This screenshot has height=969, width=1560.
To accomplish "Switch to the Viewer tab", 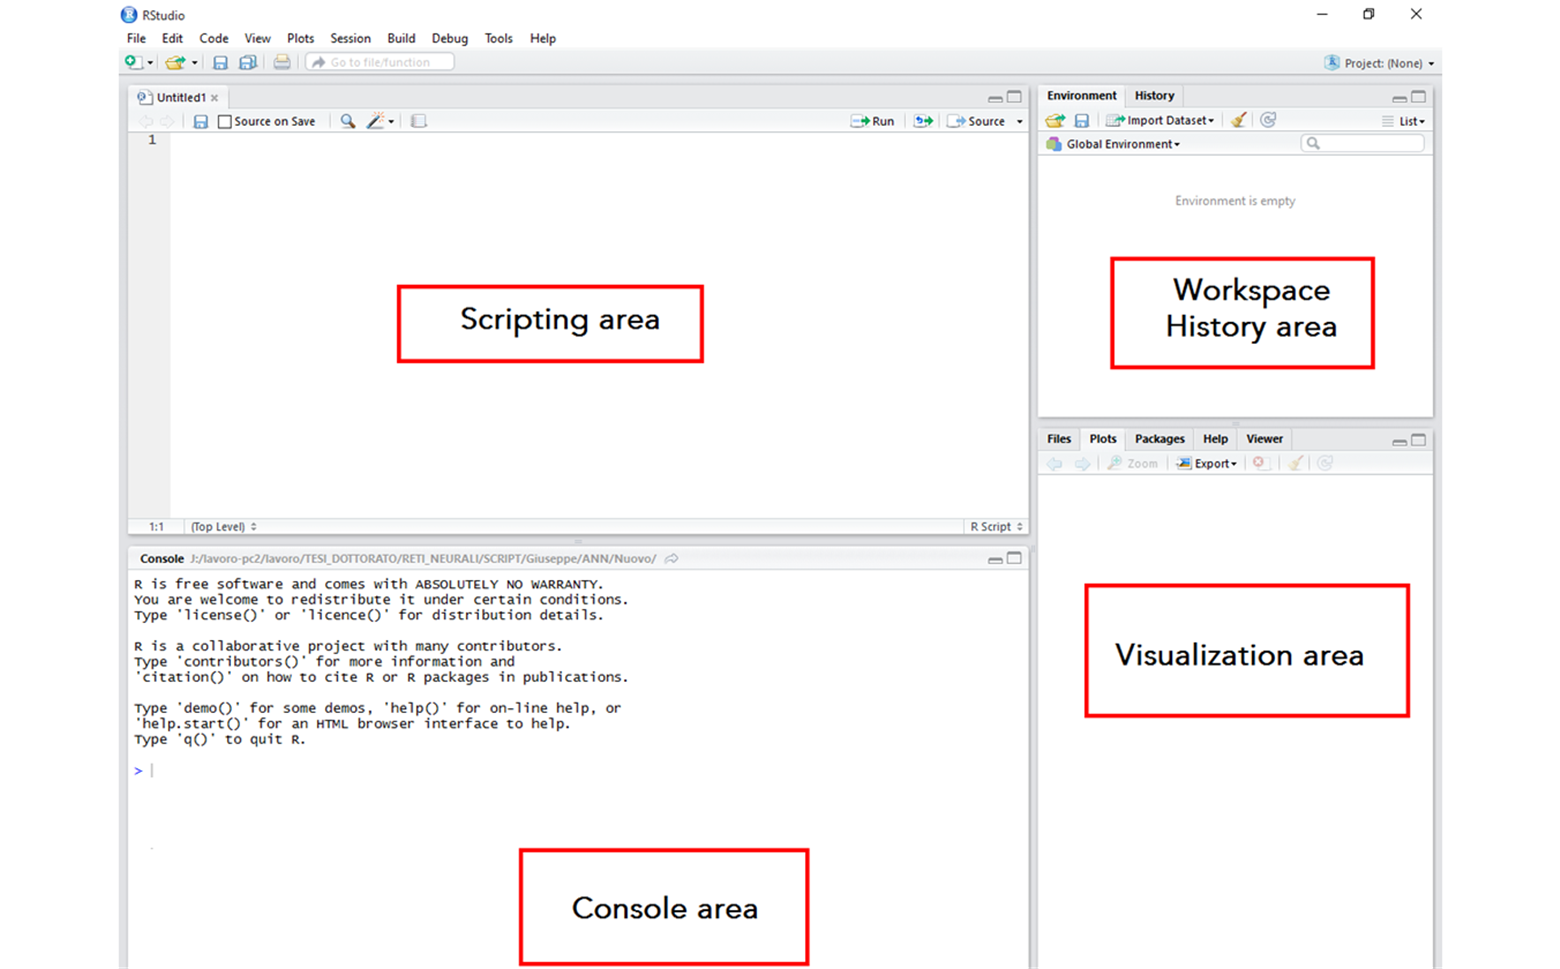I will (x=1264, y=439).
